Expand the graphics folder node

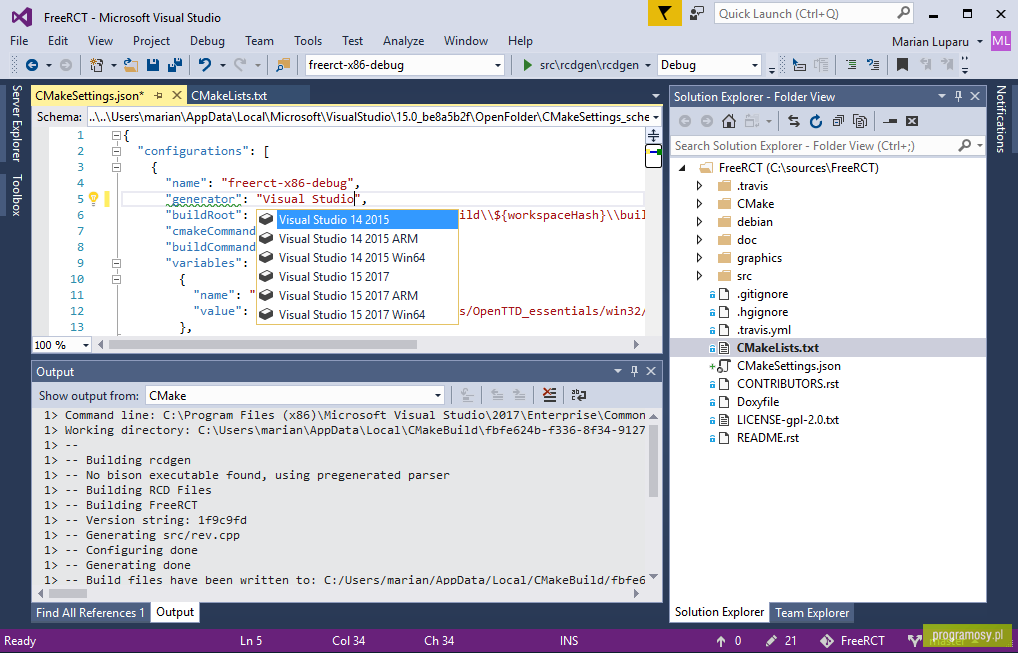[699, 258]
